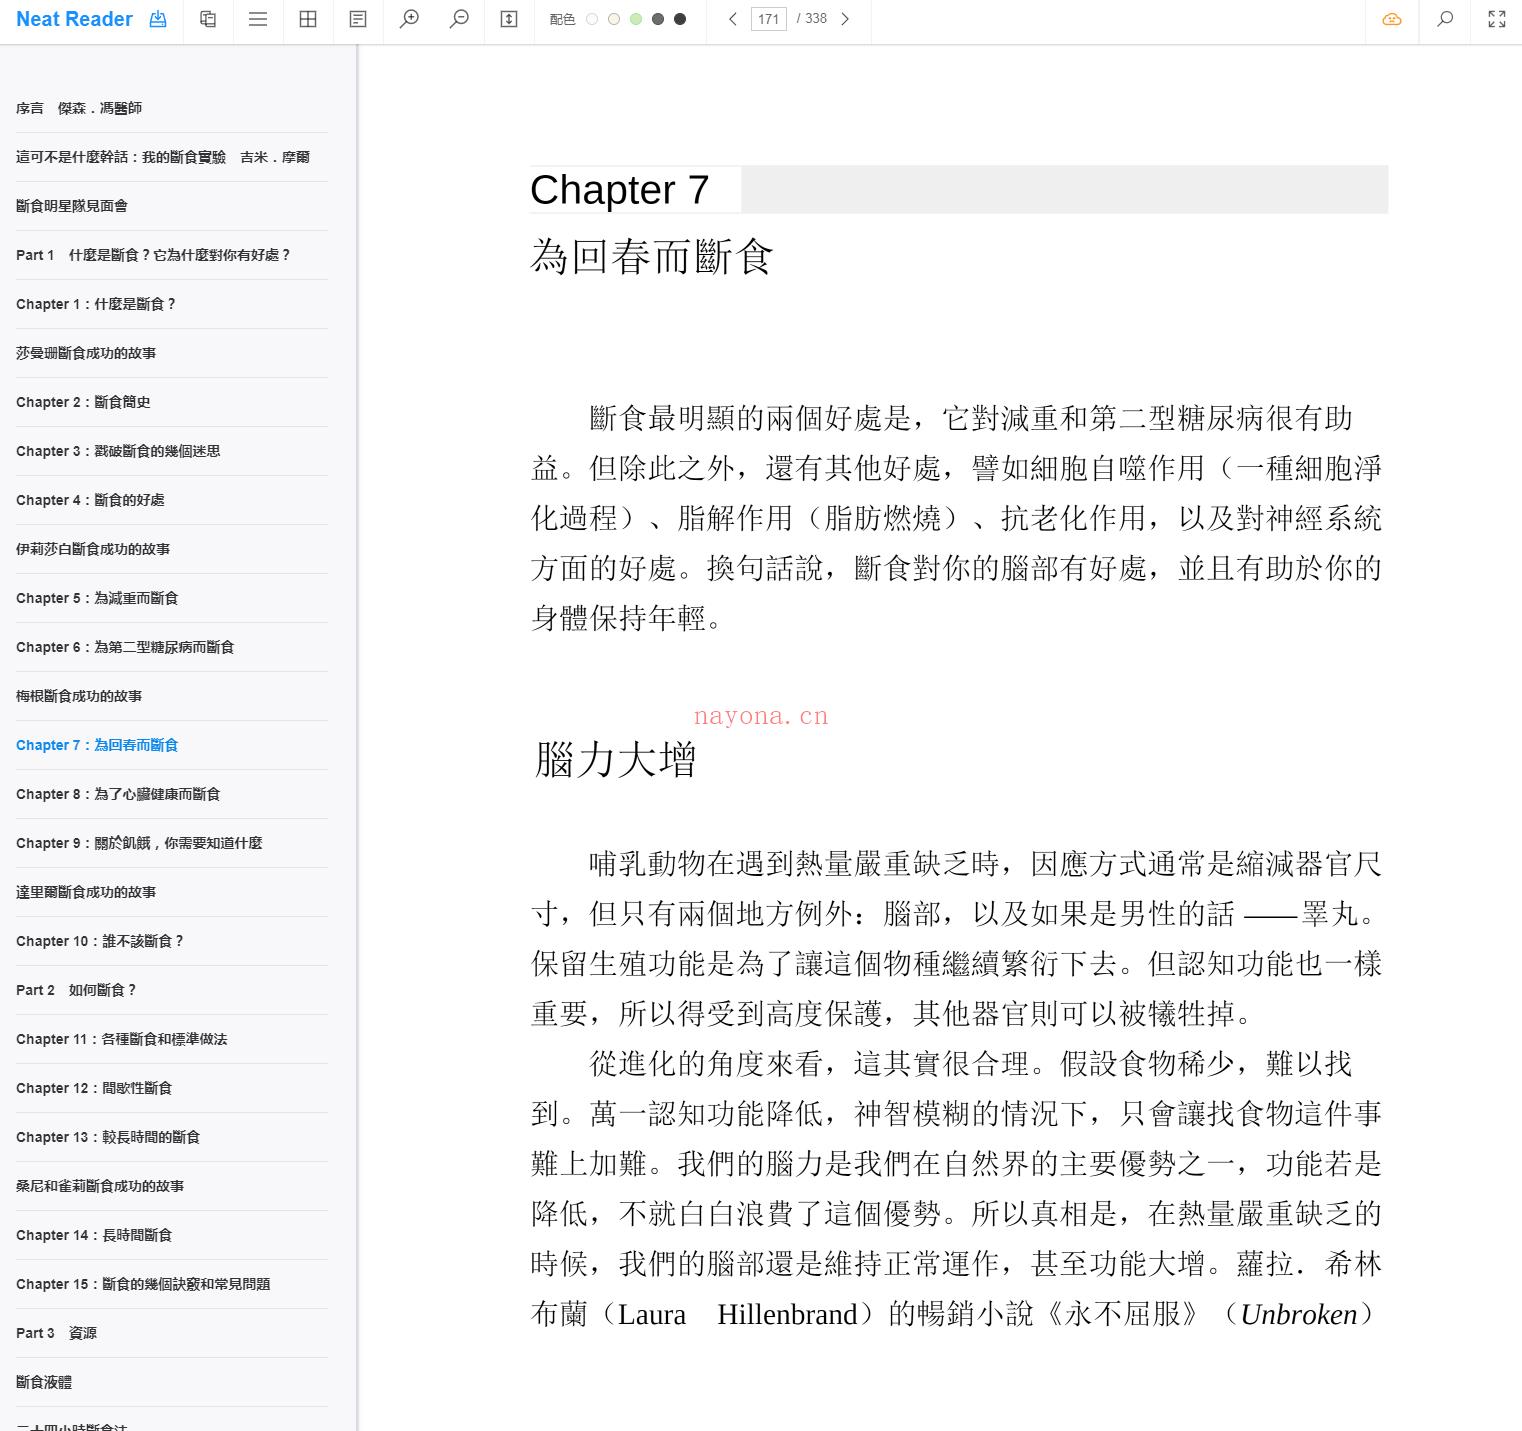Choose the green color theme swatch
Screen dimensions: 1522x1431
(x=636, y=19)
